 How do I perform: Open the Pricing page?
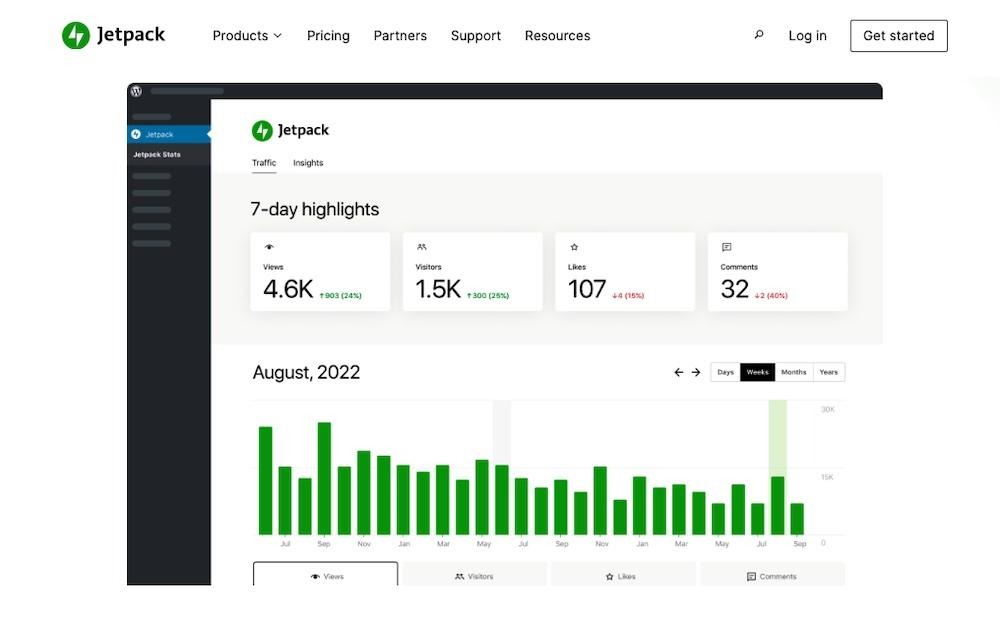tap(328, 36)
